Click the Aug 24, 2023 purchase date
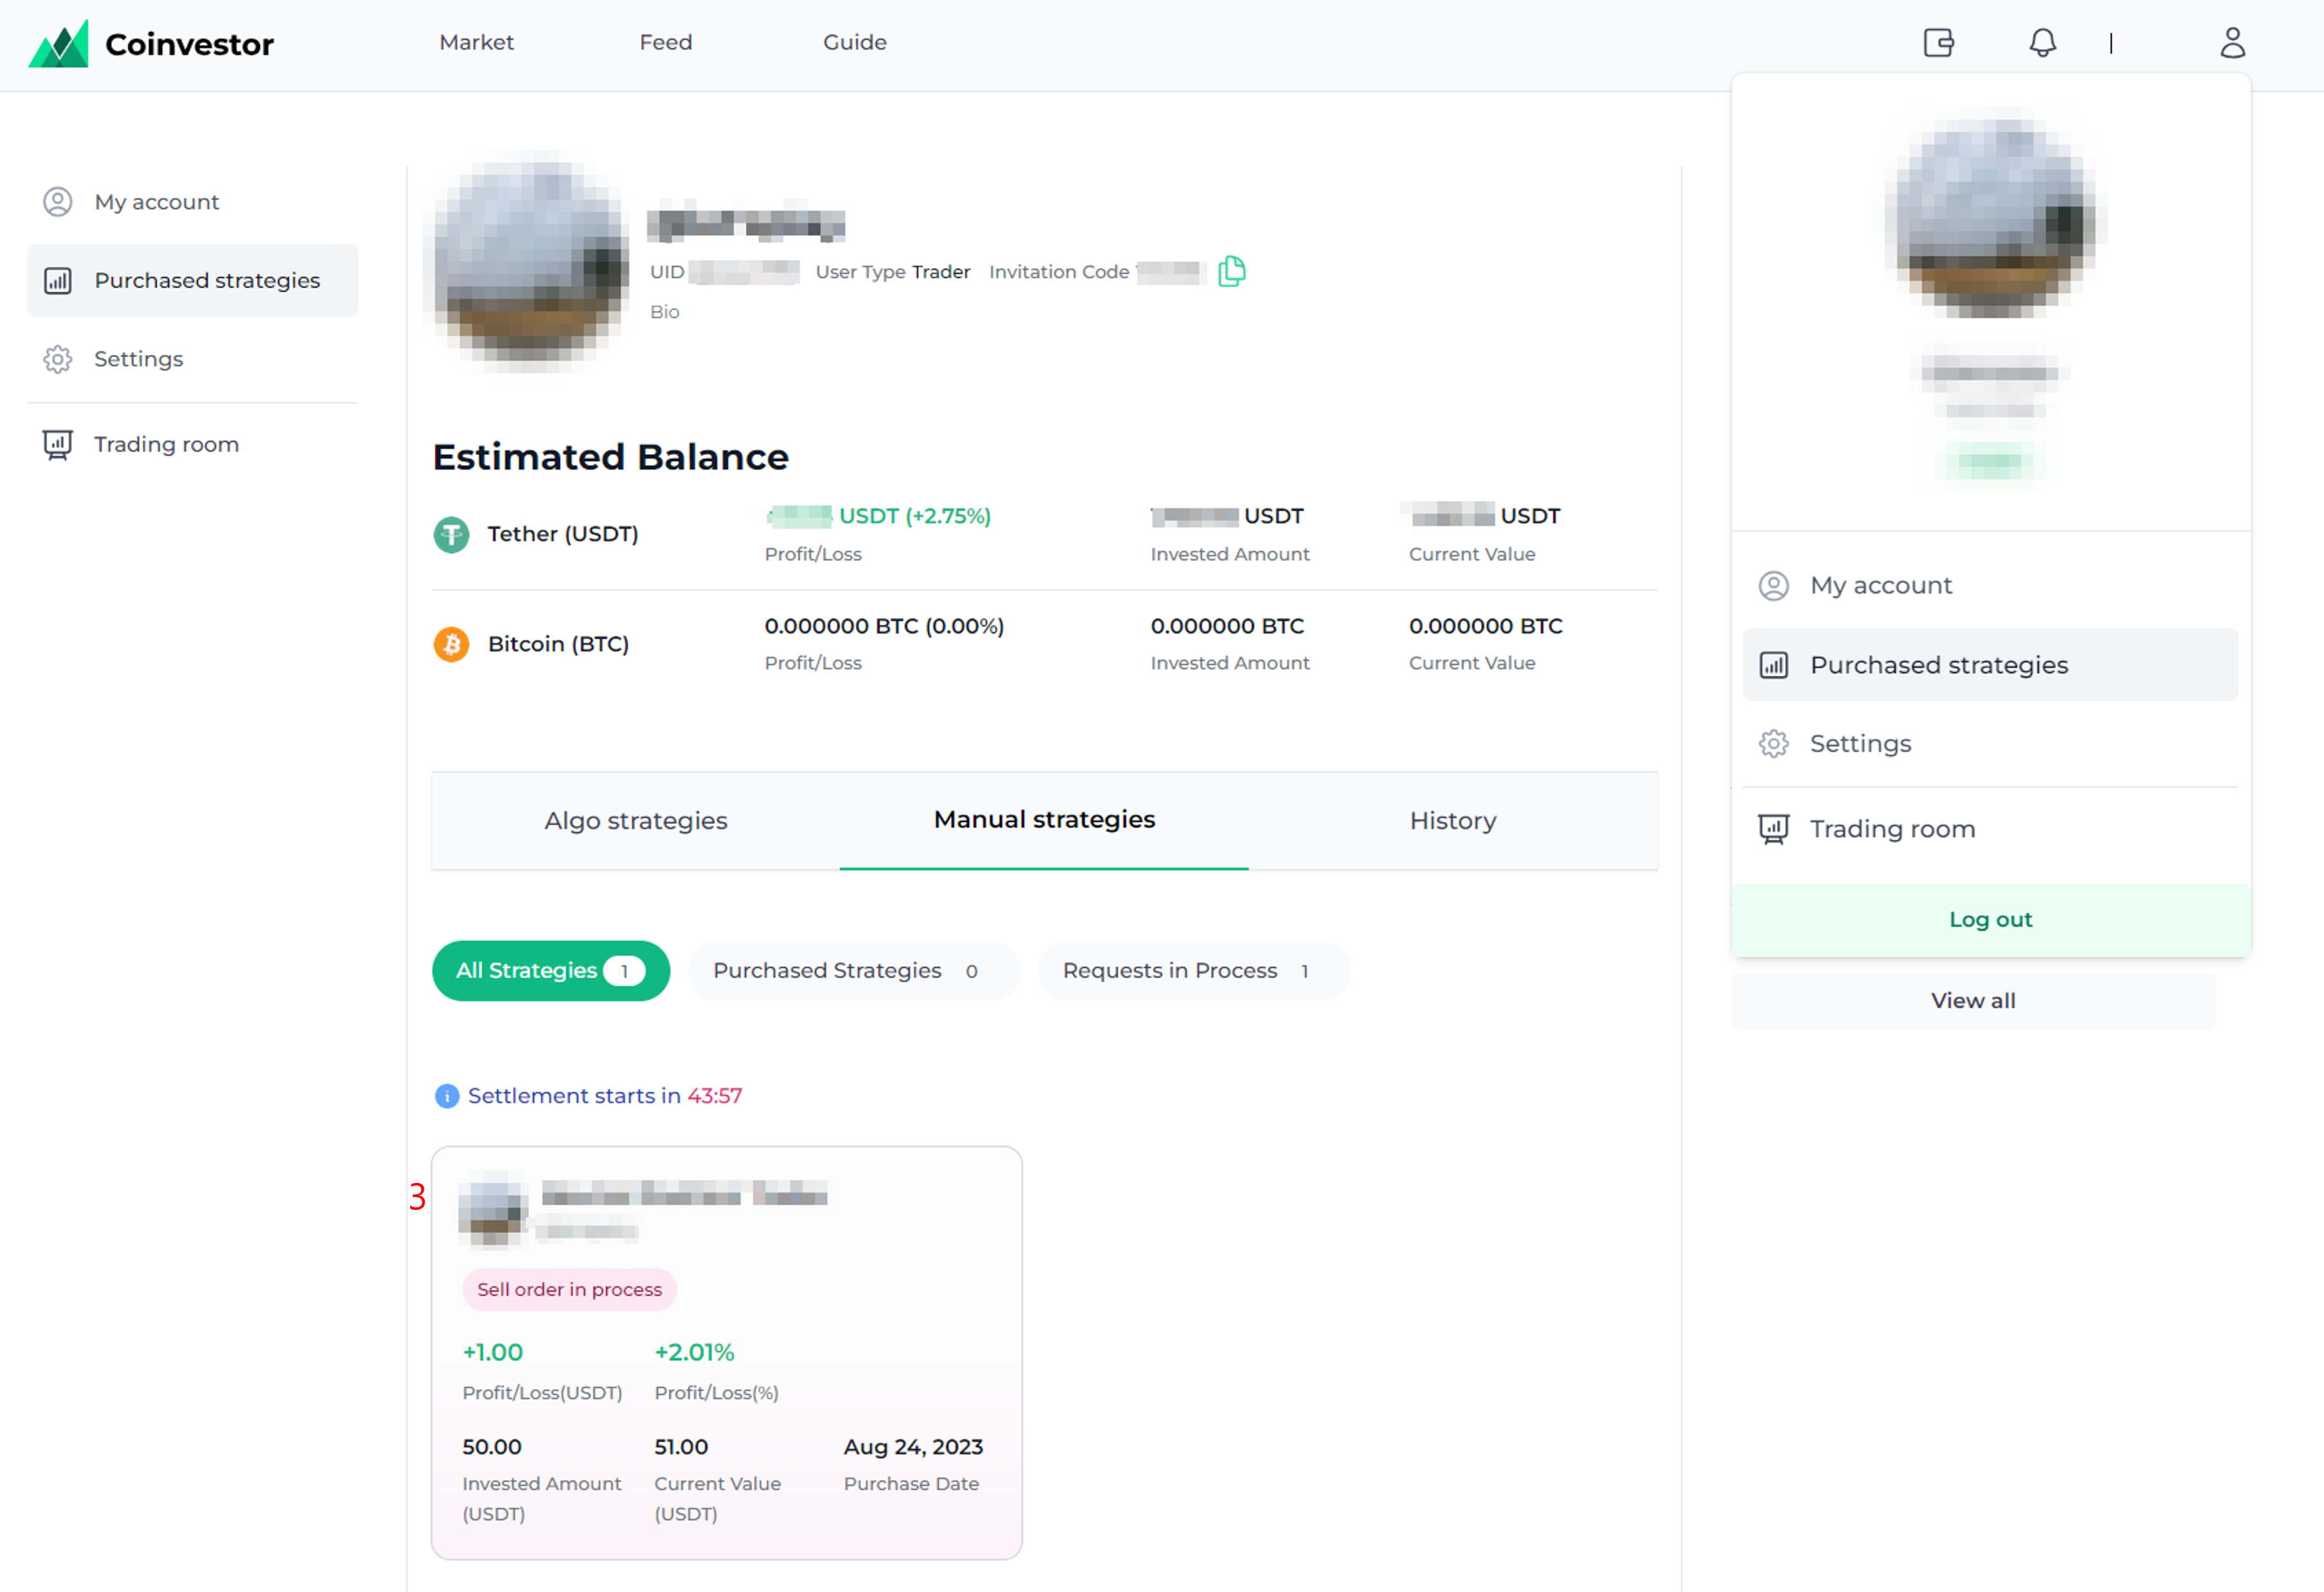The height and width of the screenshot is (1592, 2324). pyautogui.click(x=913, y=1447)
